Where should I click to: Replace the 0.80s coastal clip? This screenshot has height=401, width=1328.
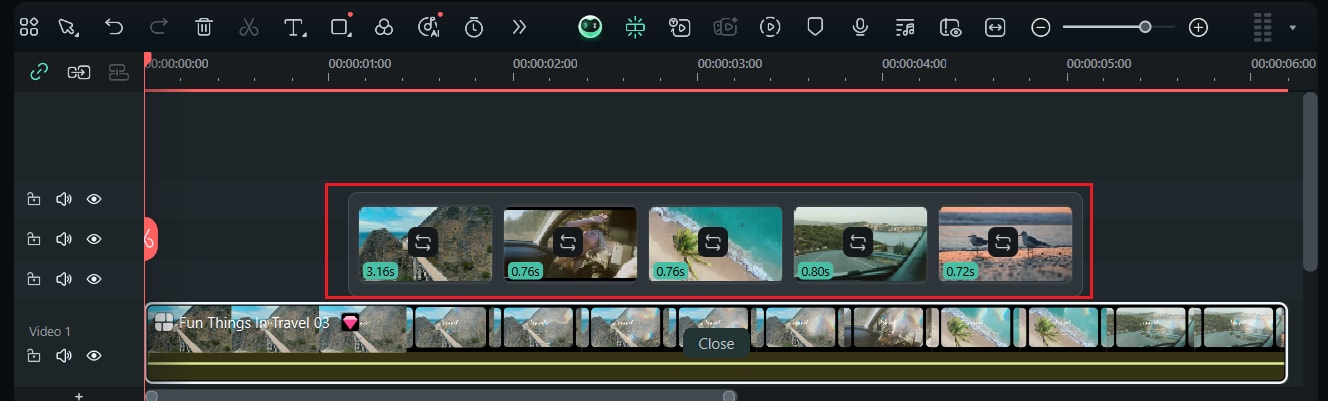[858, 242]
